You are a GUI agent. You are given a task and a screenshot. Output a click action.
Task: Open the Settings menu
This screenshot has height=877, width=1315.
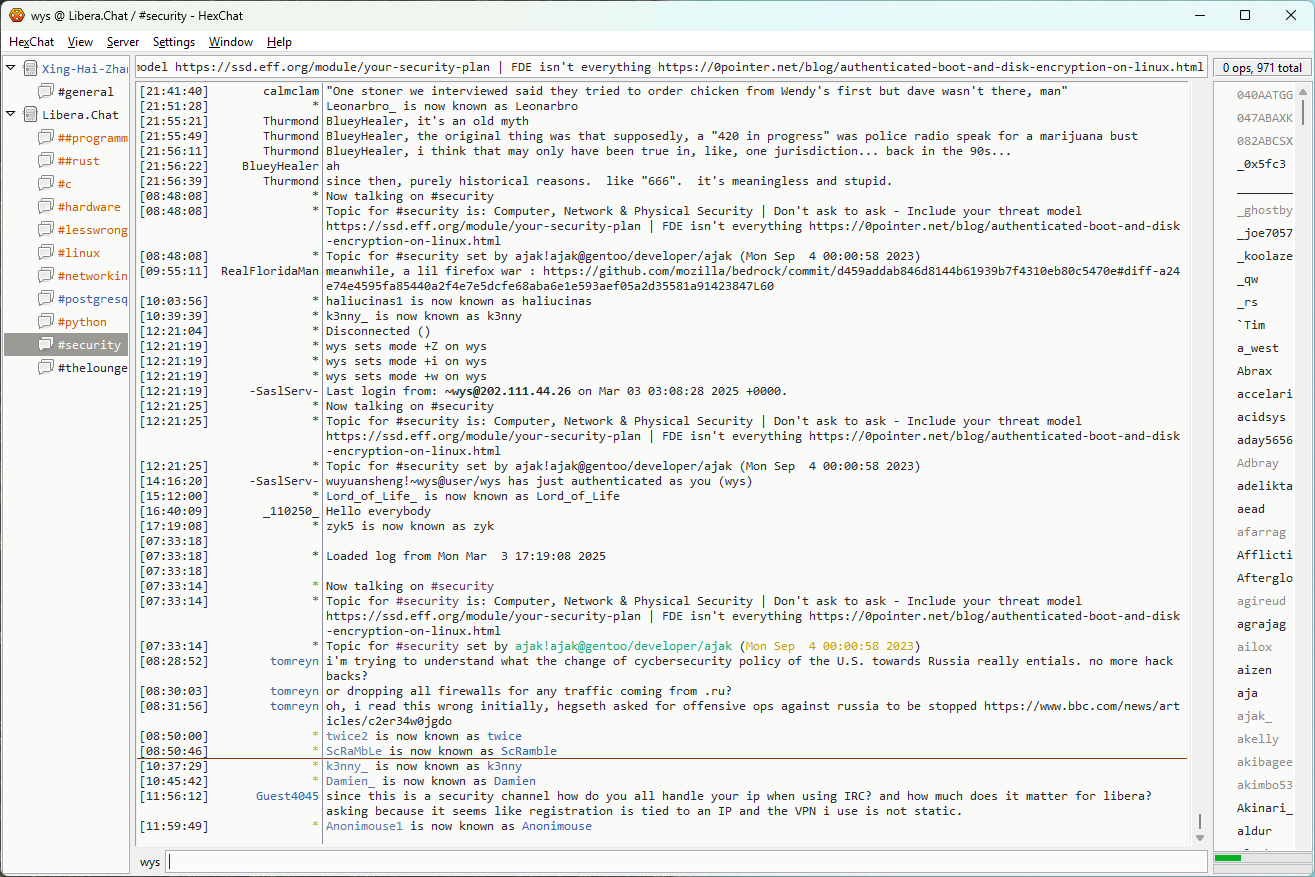[x=174, y=42]
